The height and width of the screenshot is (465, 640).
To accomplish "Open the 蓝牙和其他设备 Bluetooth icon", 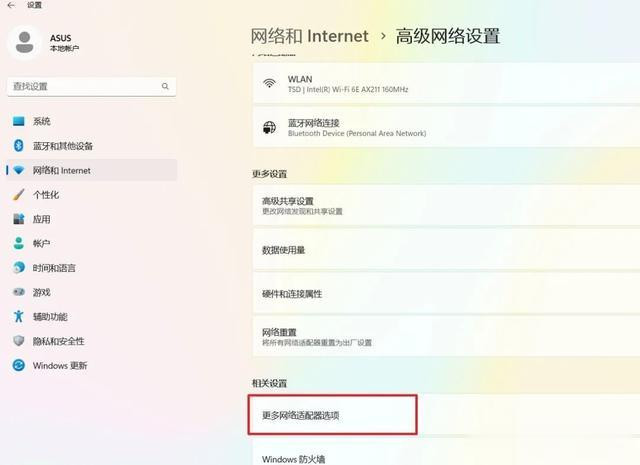I will (18, 145).
